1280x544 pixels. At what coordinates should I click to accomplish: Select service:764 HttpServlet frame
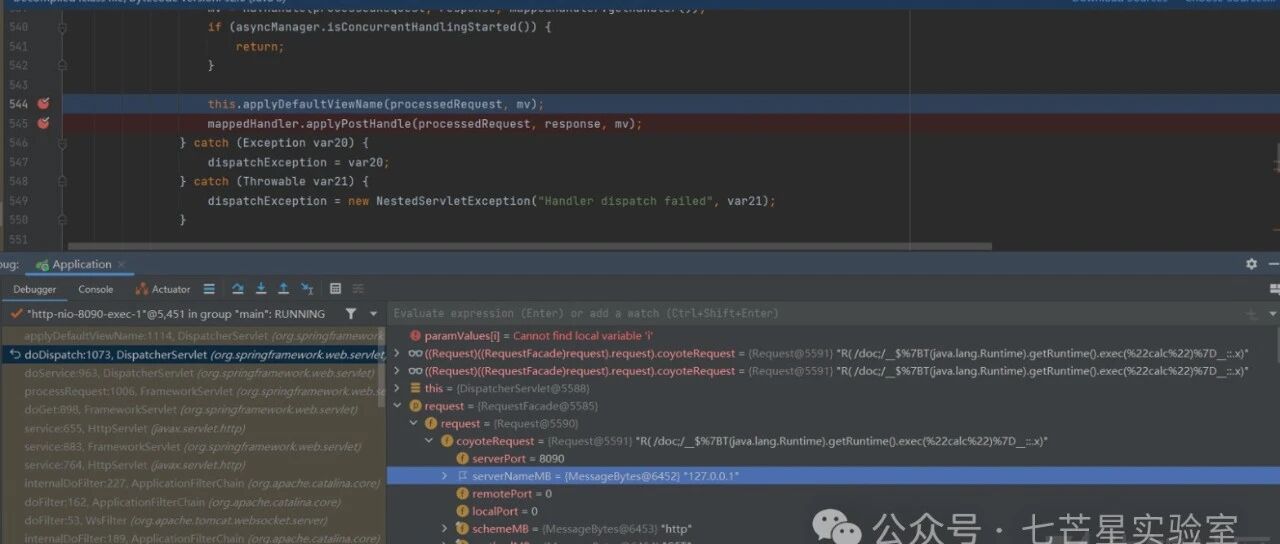point(193,465)
